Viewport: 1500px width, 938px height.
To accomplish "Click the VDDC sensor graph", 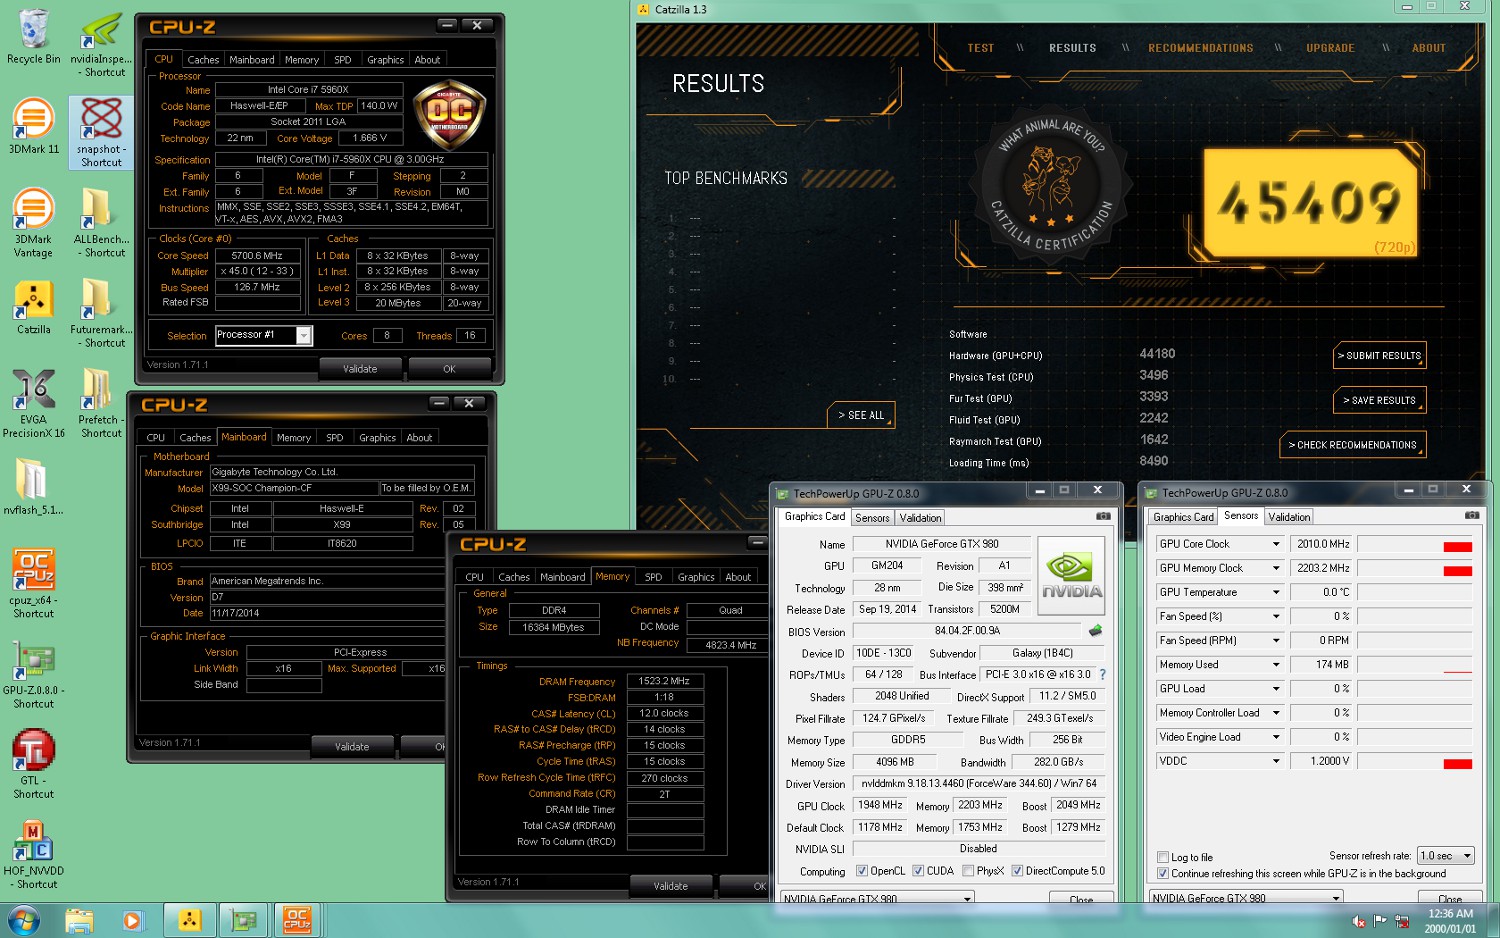I will coord(1414,761).
